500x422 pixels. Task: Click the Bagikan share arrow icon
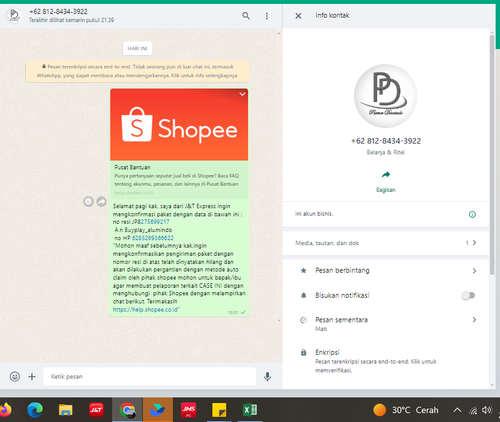point(386,174)
